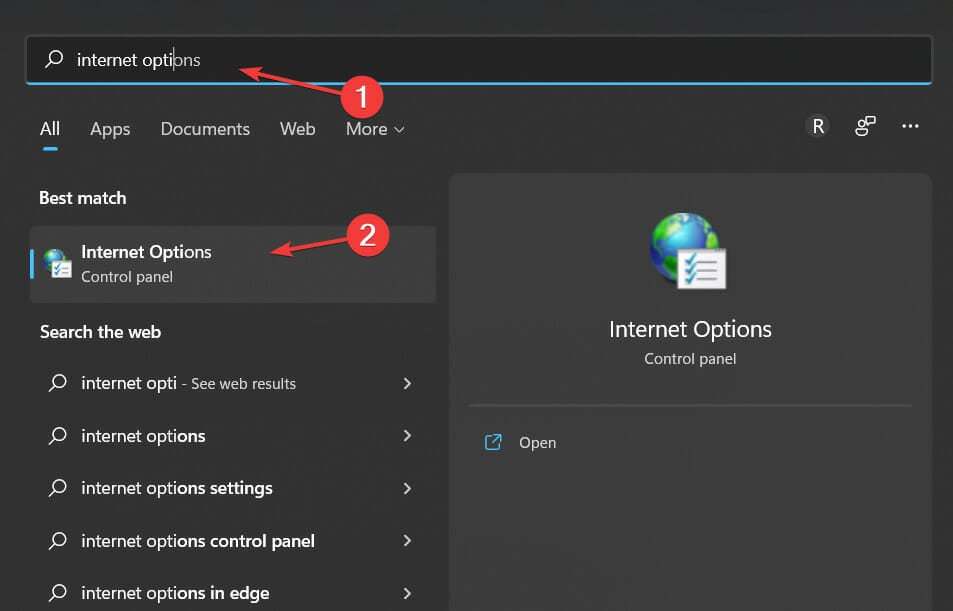Expand the More filter dropdown
This screenshot has width=953, height=611.
tap(374, 129)
